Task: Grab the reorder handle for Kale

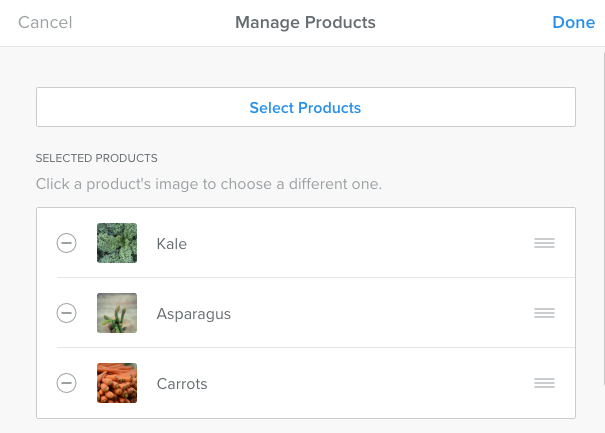Action: pyautogui.click(x=544, y=243)
